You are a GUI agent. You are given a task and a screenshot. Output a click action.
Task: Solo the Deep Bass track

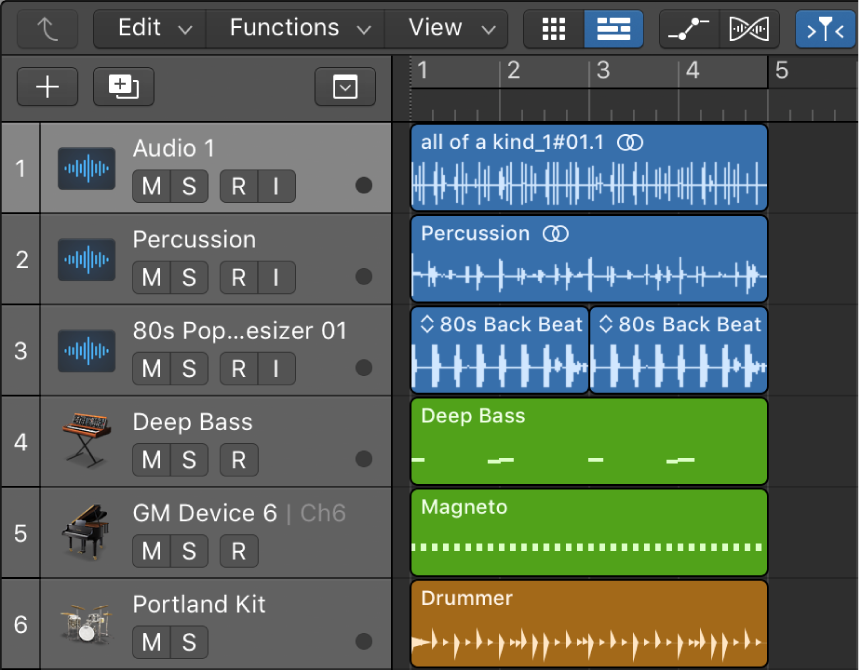(189, 460)
